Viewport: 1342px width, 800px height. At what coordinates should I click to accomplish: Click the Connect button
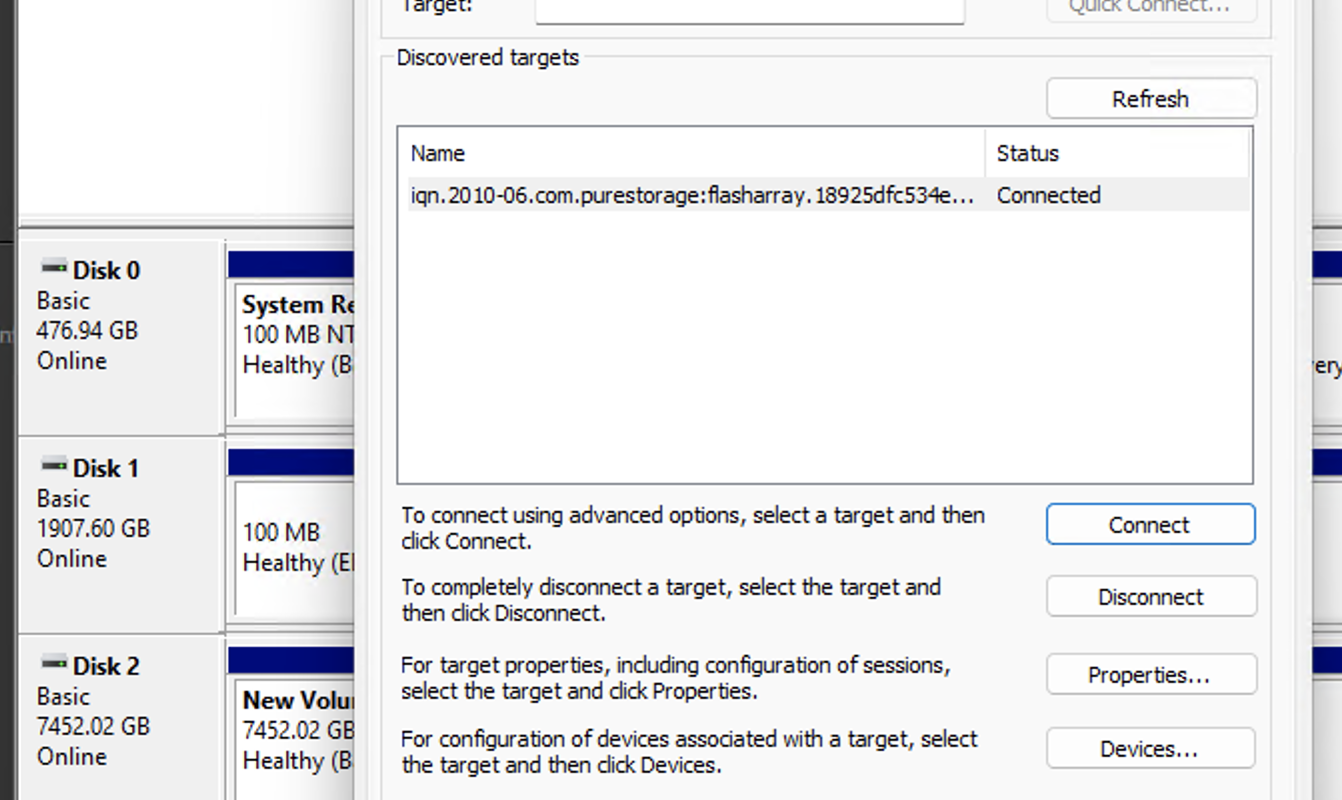coord(1150,525)
